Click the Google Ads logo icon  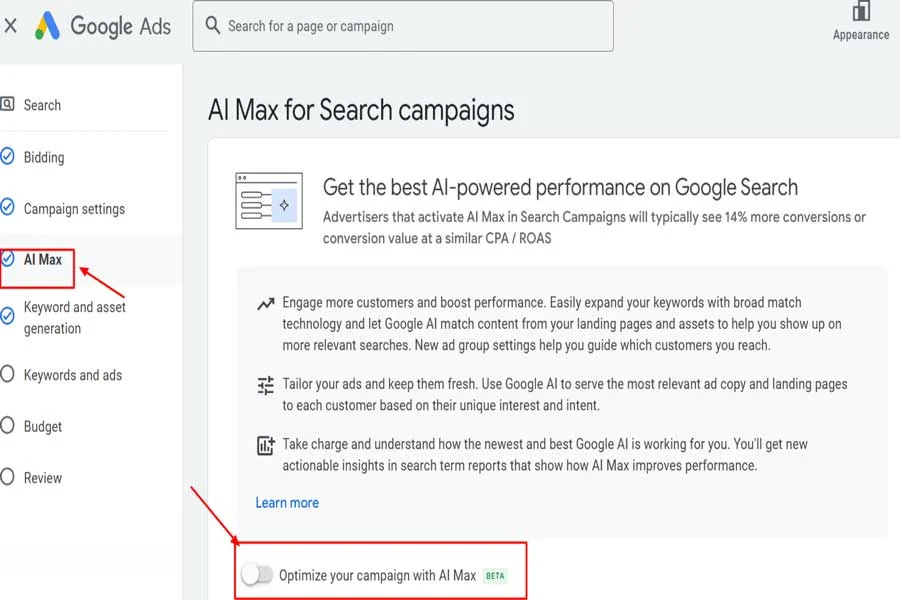[47, 26]
